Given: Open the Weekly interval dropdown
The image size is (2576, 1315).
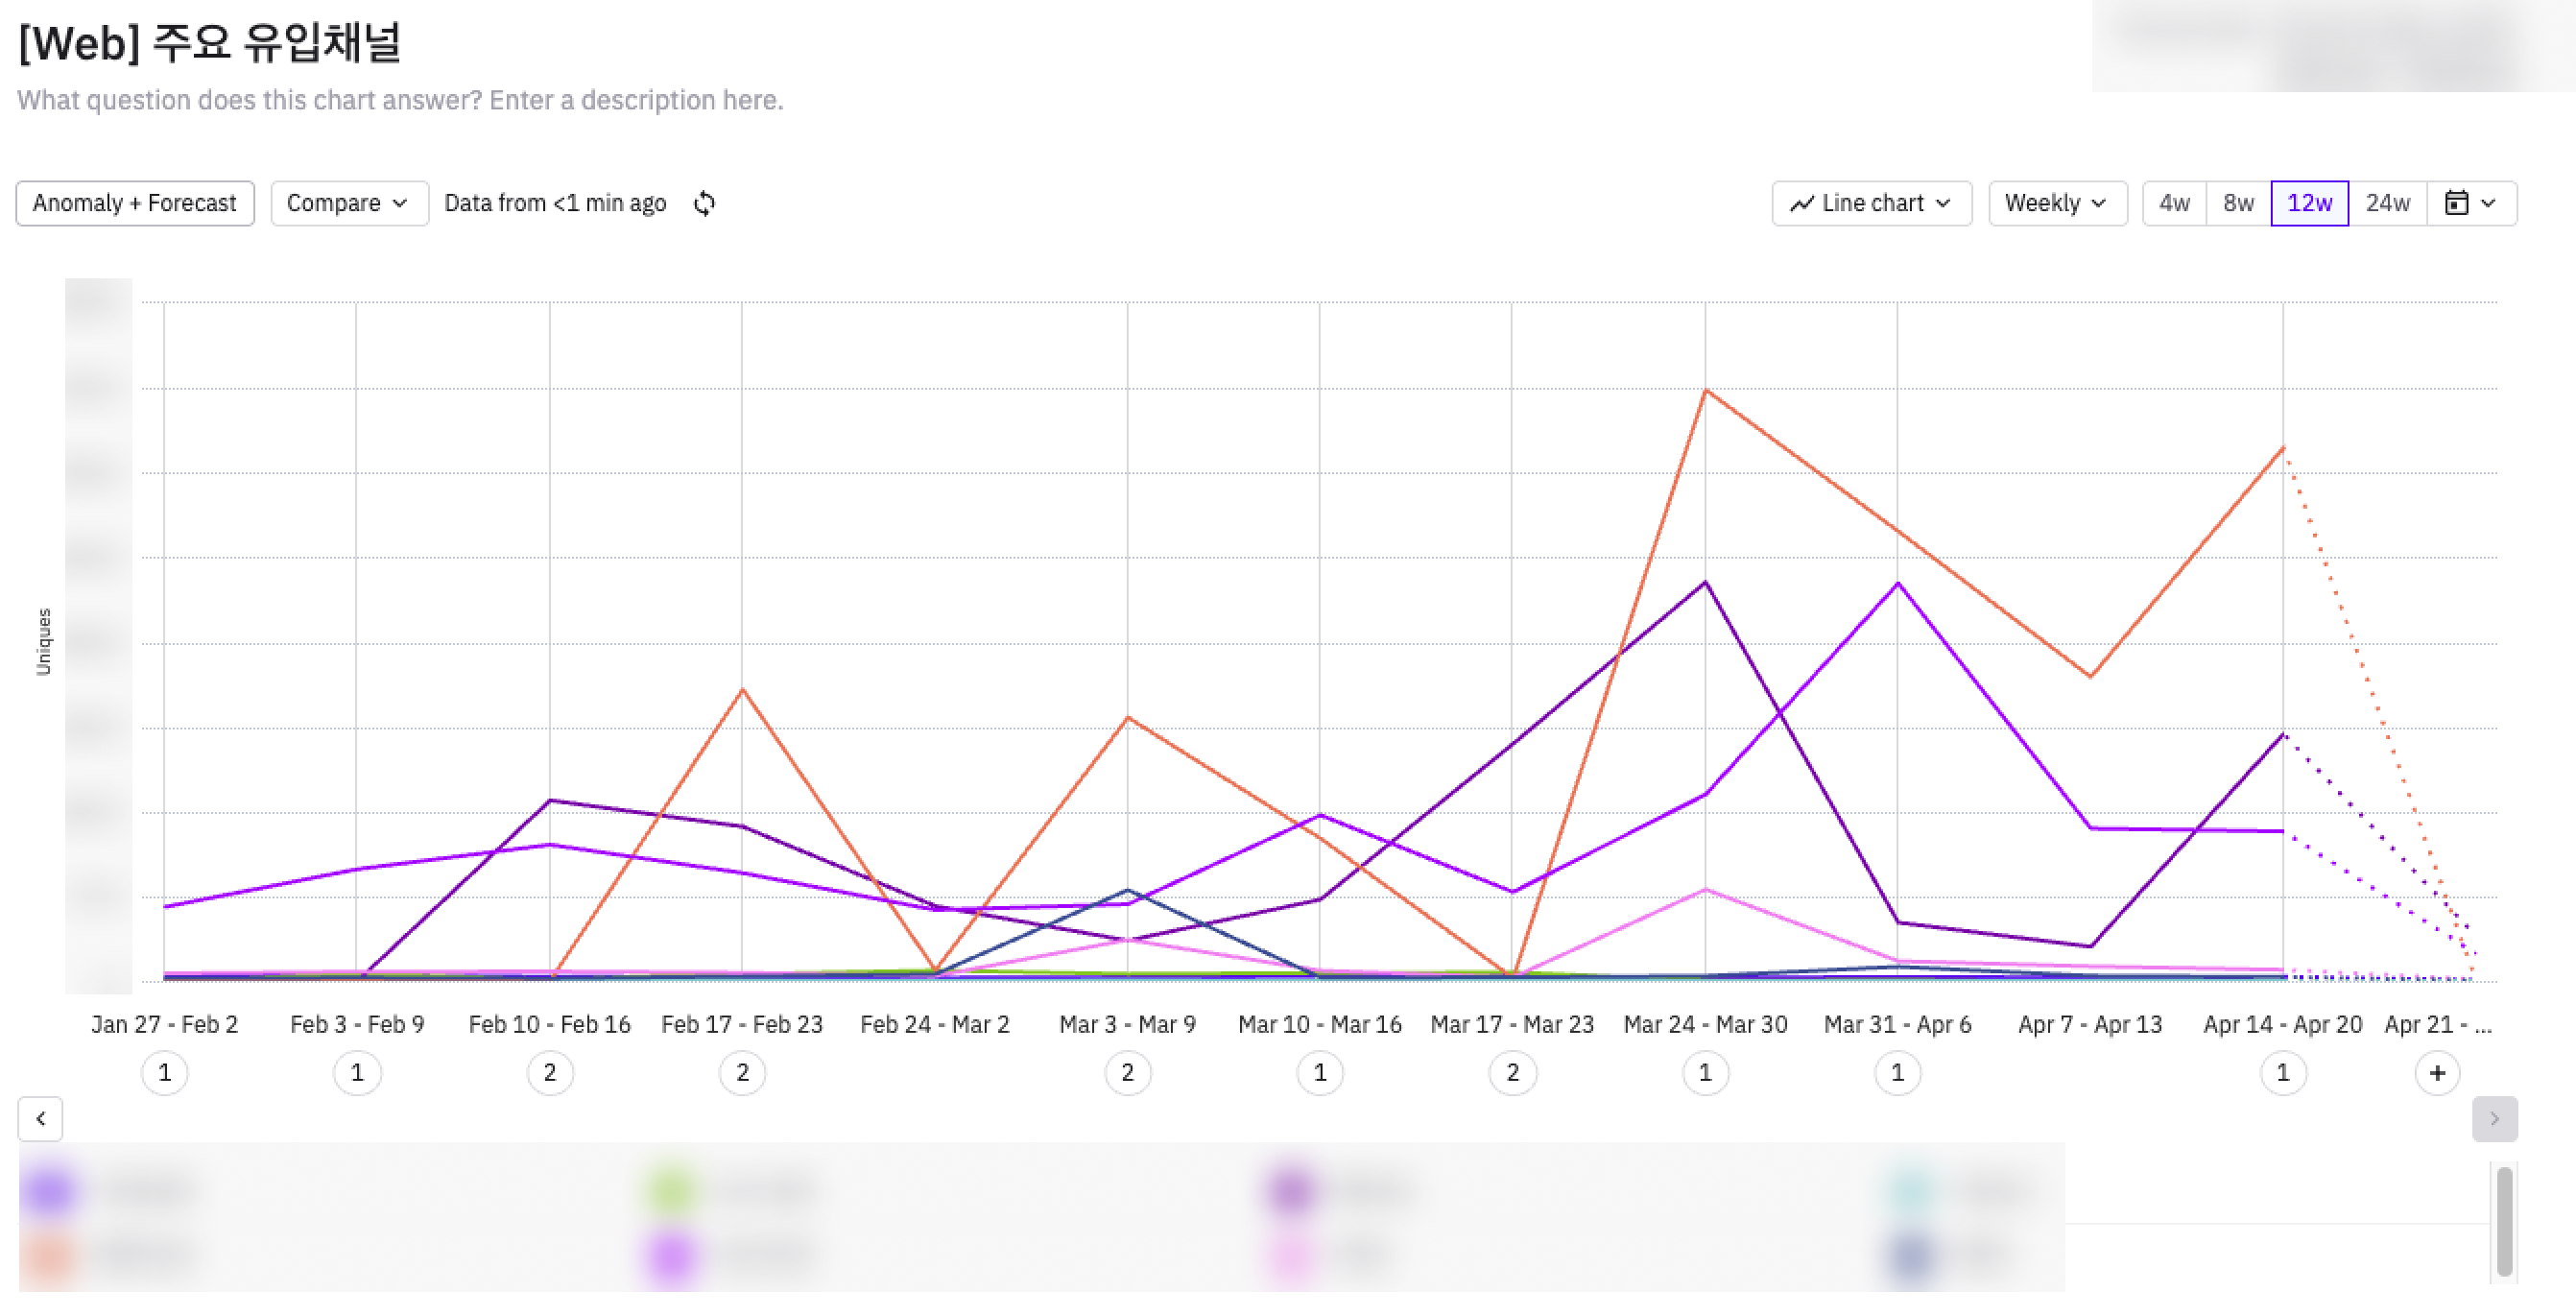Looking at the screenshot, I should pyautogui.click(x=2056, y=204).
